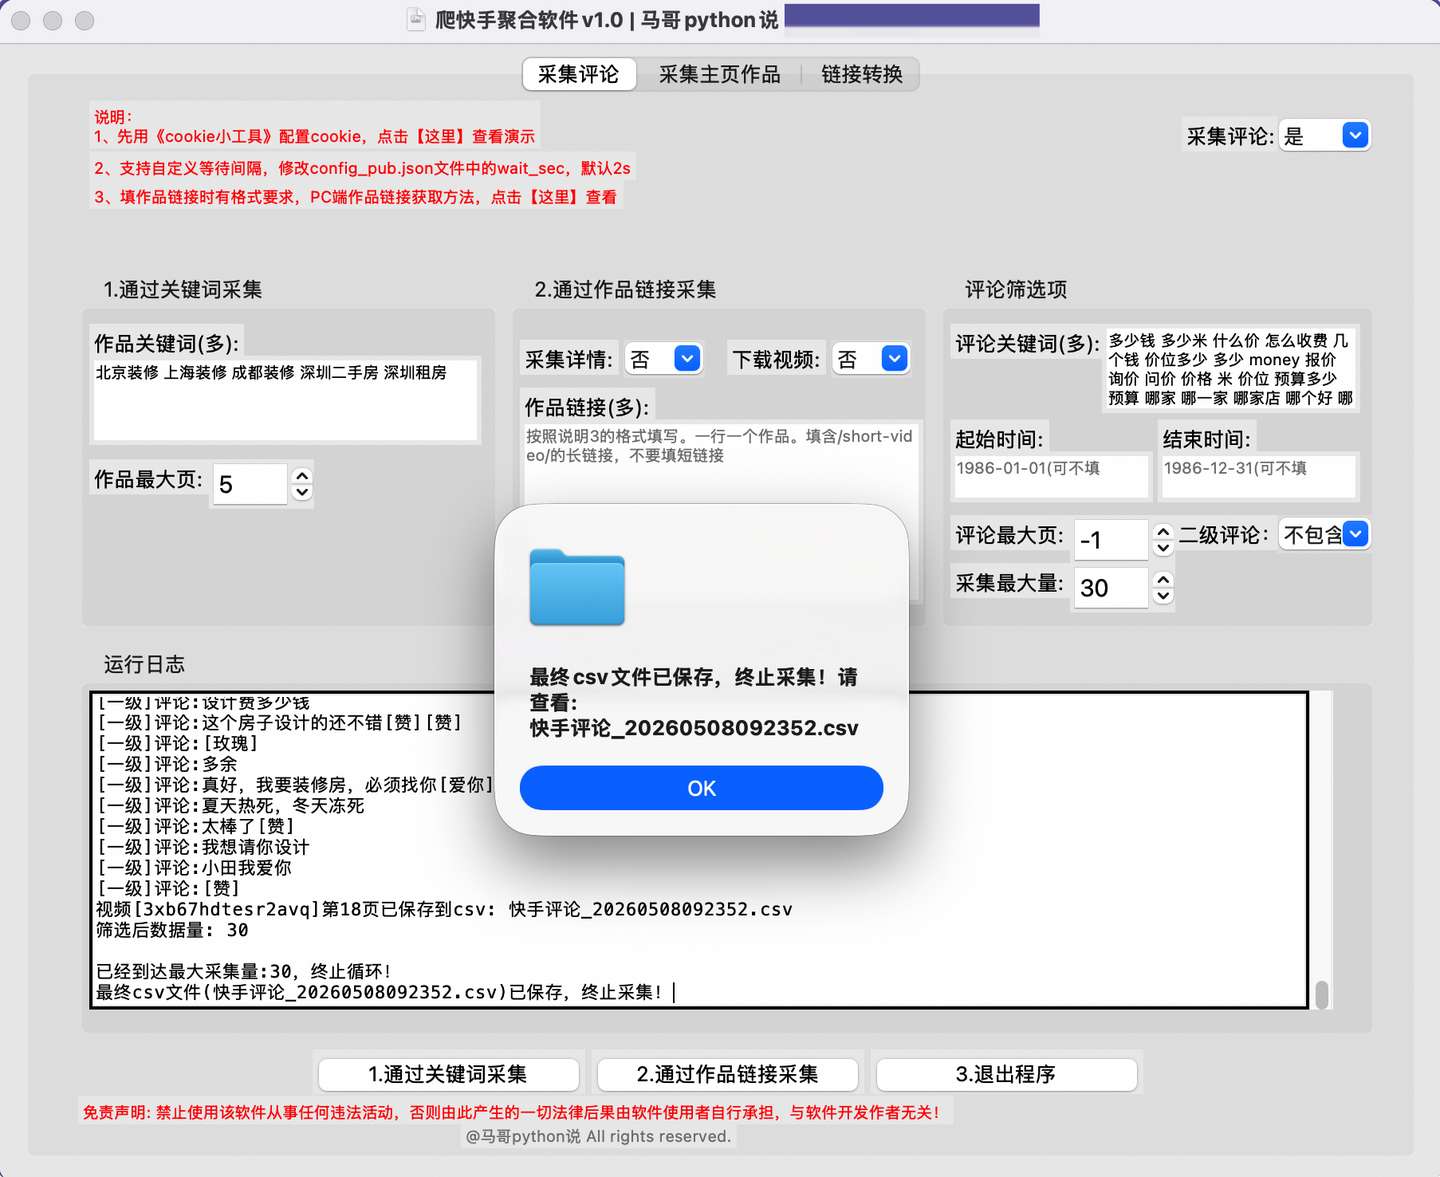The width and height of the screenshot is (1440, 1177).
Task: Click the cookie demo instruction line 1
Action: pyautogui.click(x=315, y=136)
